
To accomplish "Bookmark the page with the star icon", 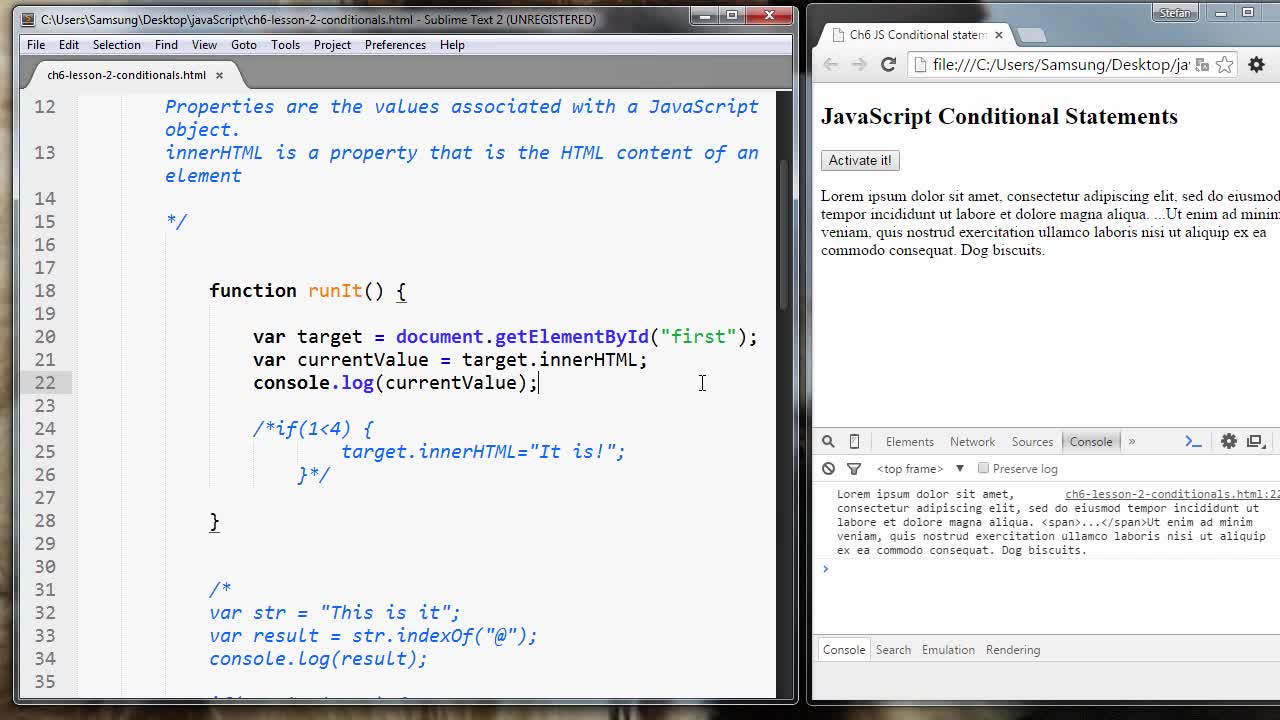I will (1225, 64).
